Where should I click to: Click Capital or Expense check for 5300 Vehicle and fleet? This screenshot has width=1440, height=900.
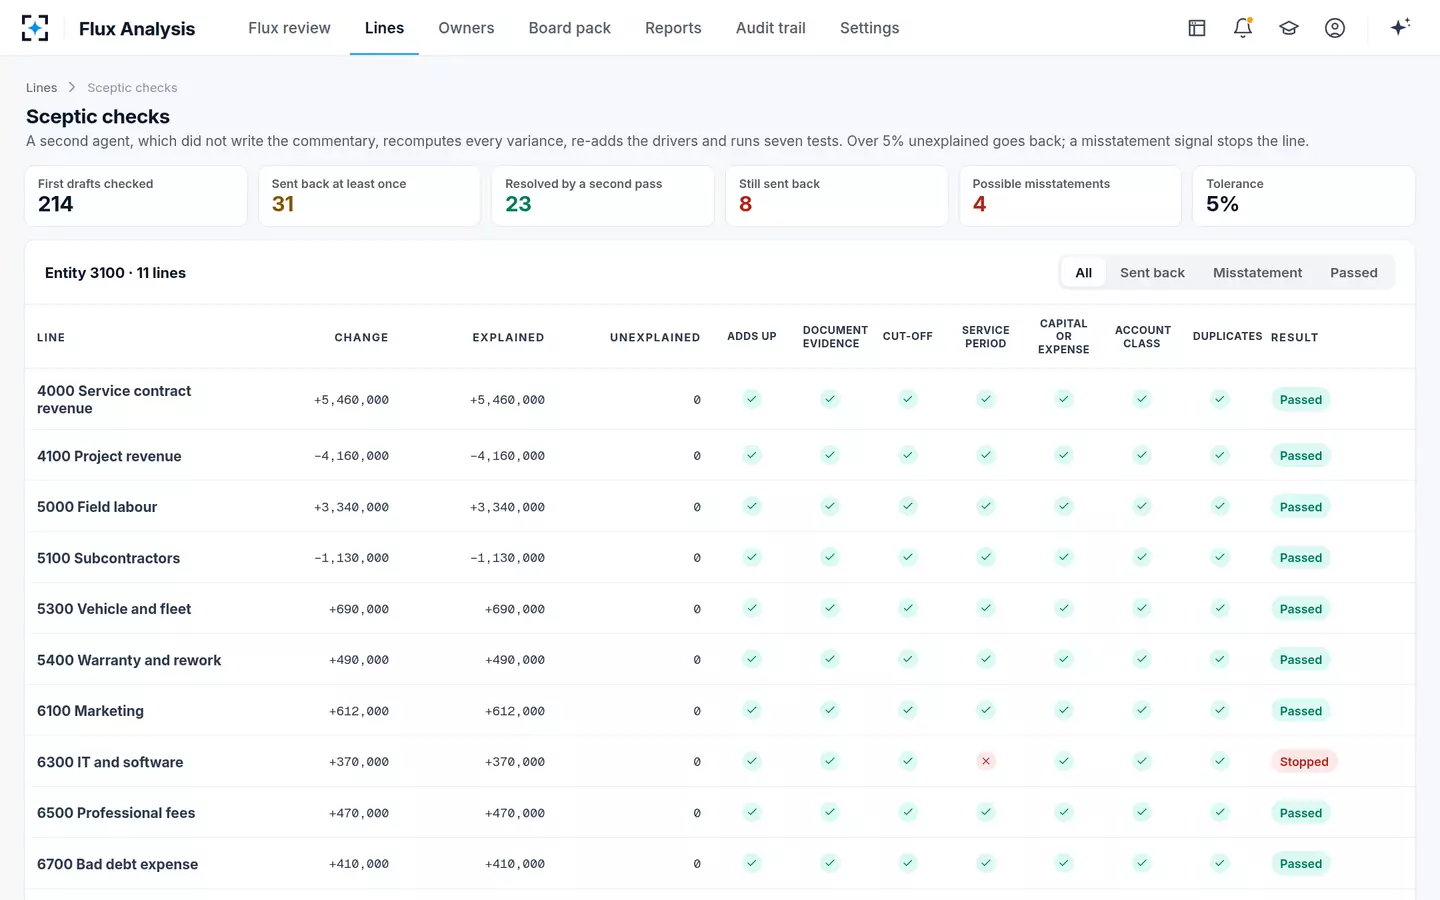coord(1064,608)
